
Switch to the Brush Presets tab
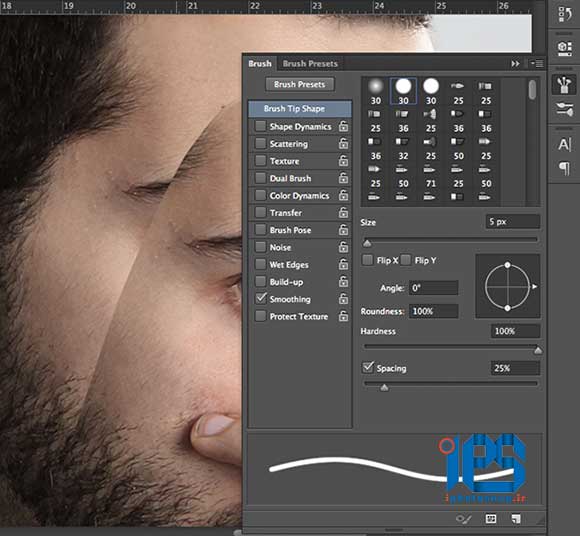pyautogui.click(x=310, y=64)
